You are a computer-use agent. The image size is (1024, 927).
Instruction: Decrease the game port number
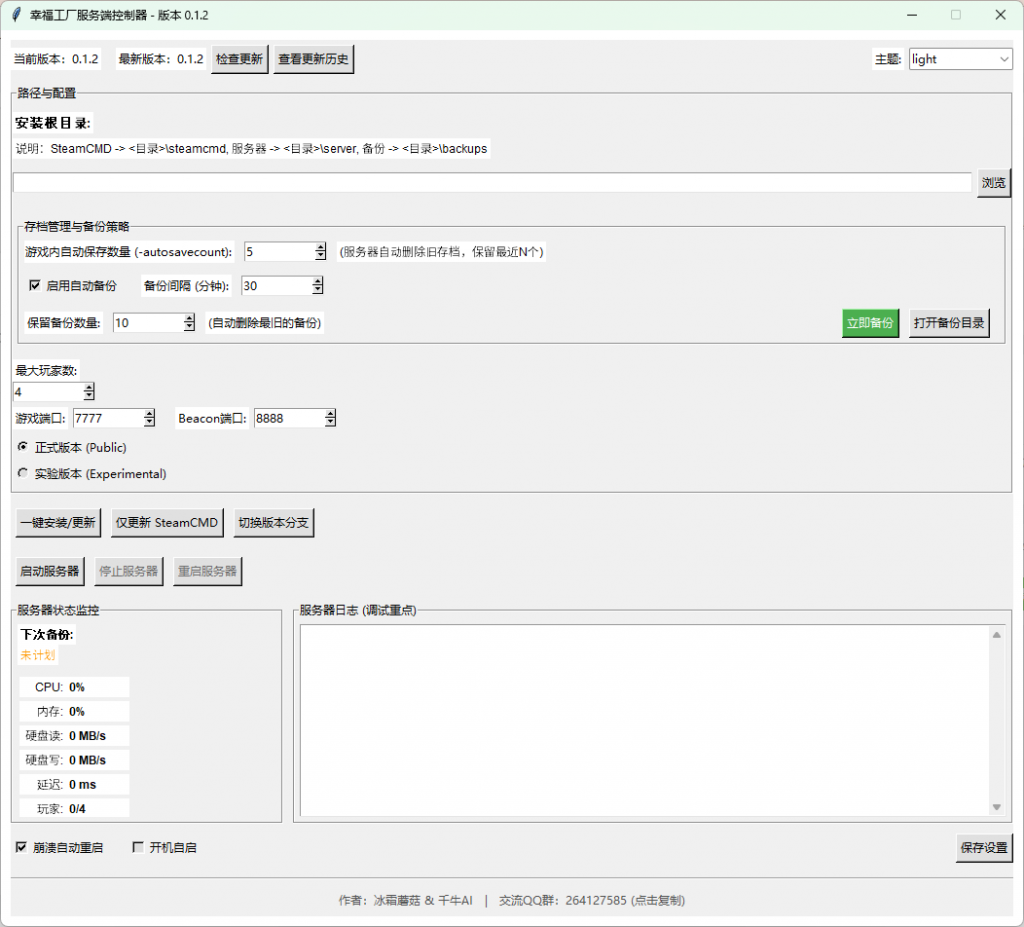(x=149, y=423)
